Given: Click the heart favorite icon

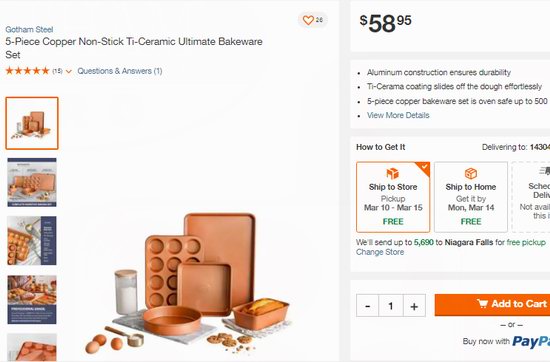Looking at the screenshot, I should click(308, 20).
